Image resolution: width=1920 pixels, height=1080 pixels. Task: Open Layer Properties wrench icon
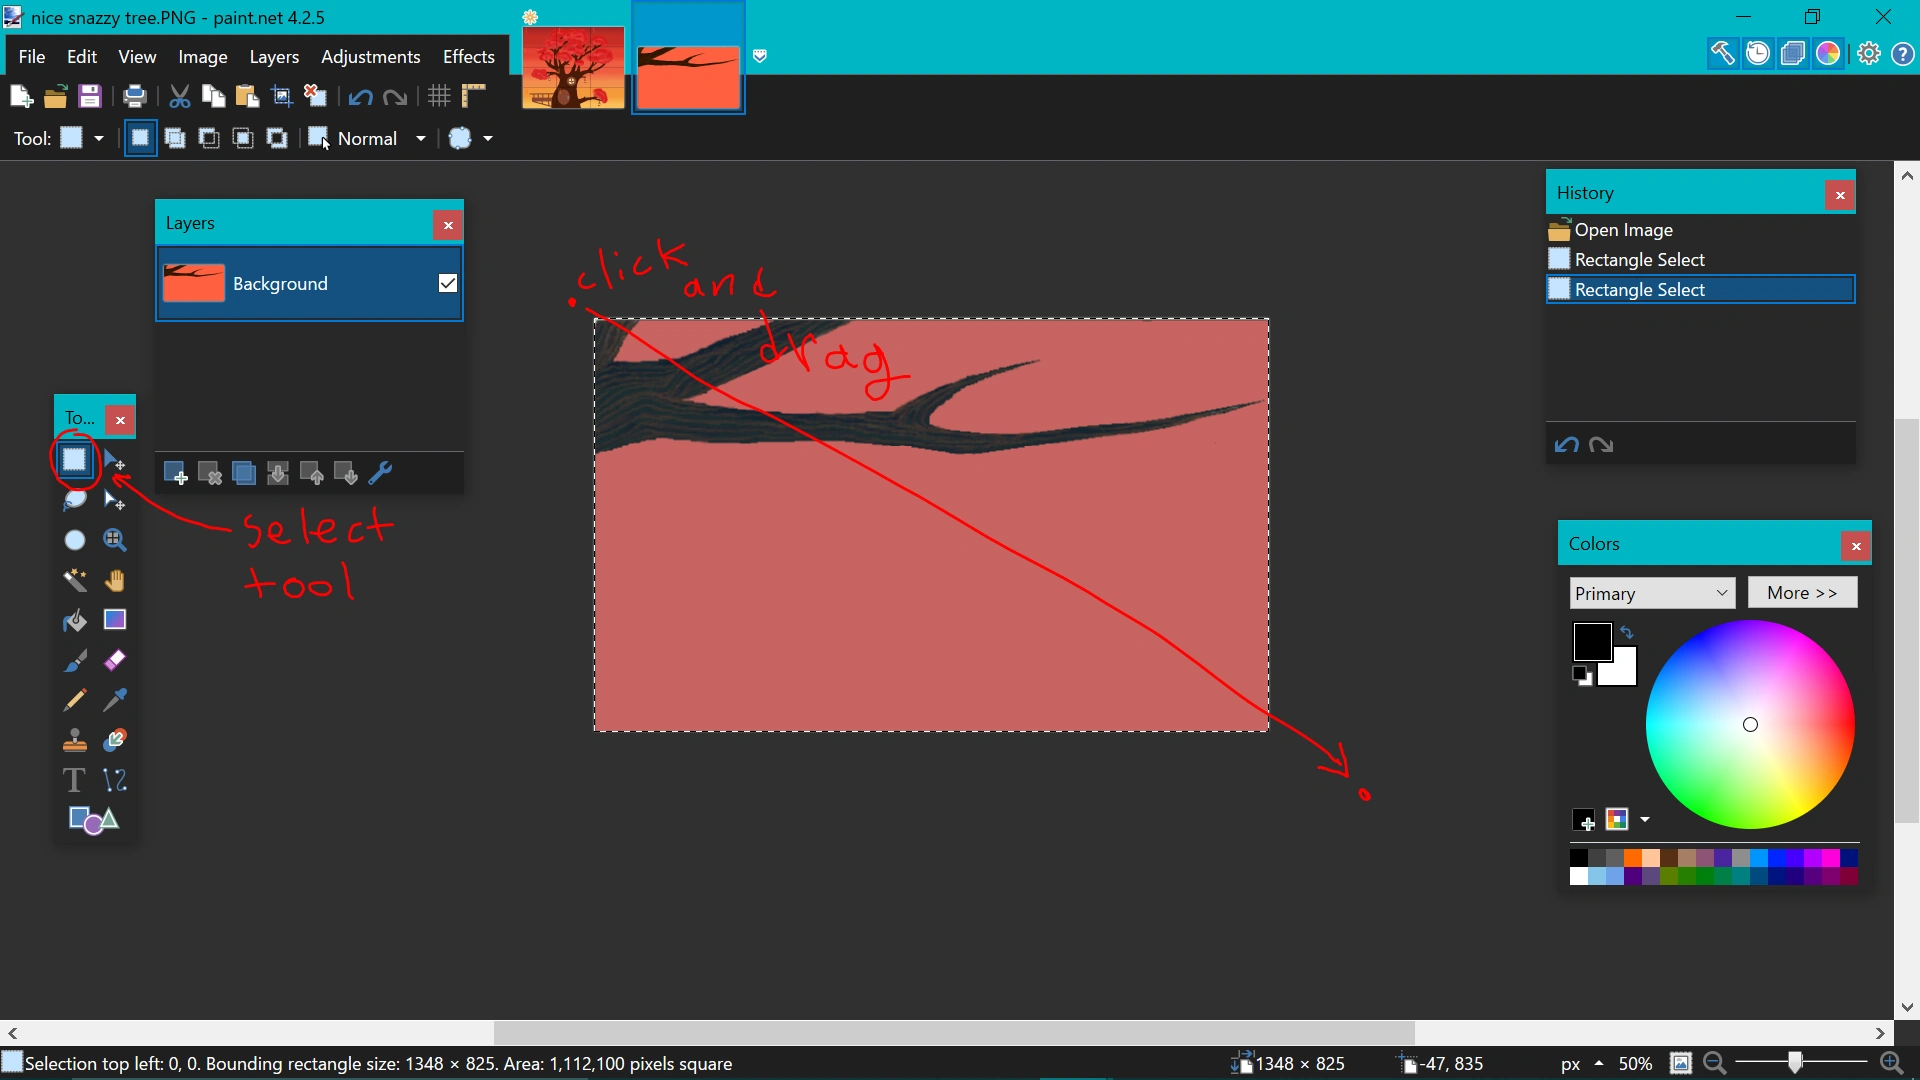point(381,474)
